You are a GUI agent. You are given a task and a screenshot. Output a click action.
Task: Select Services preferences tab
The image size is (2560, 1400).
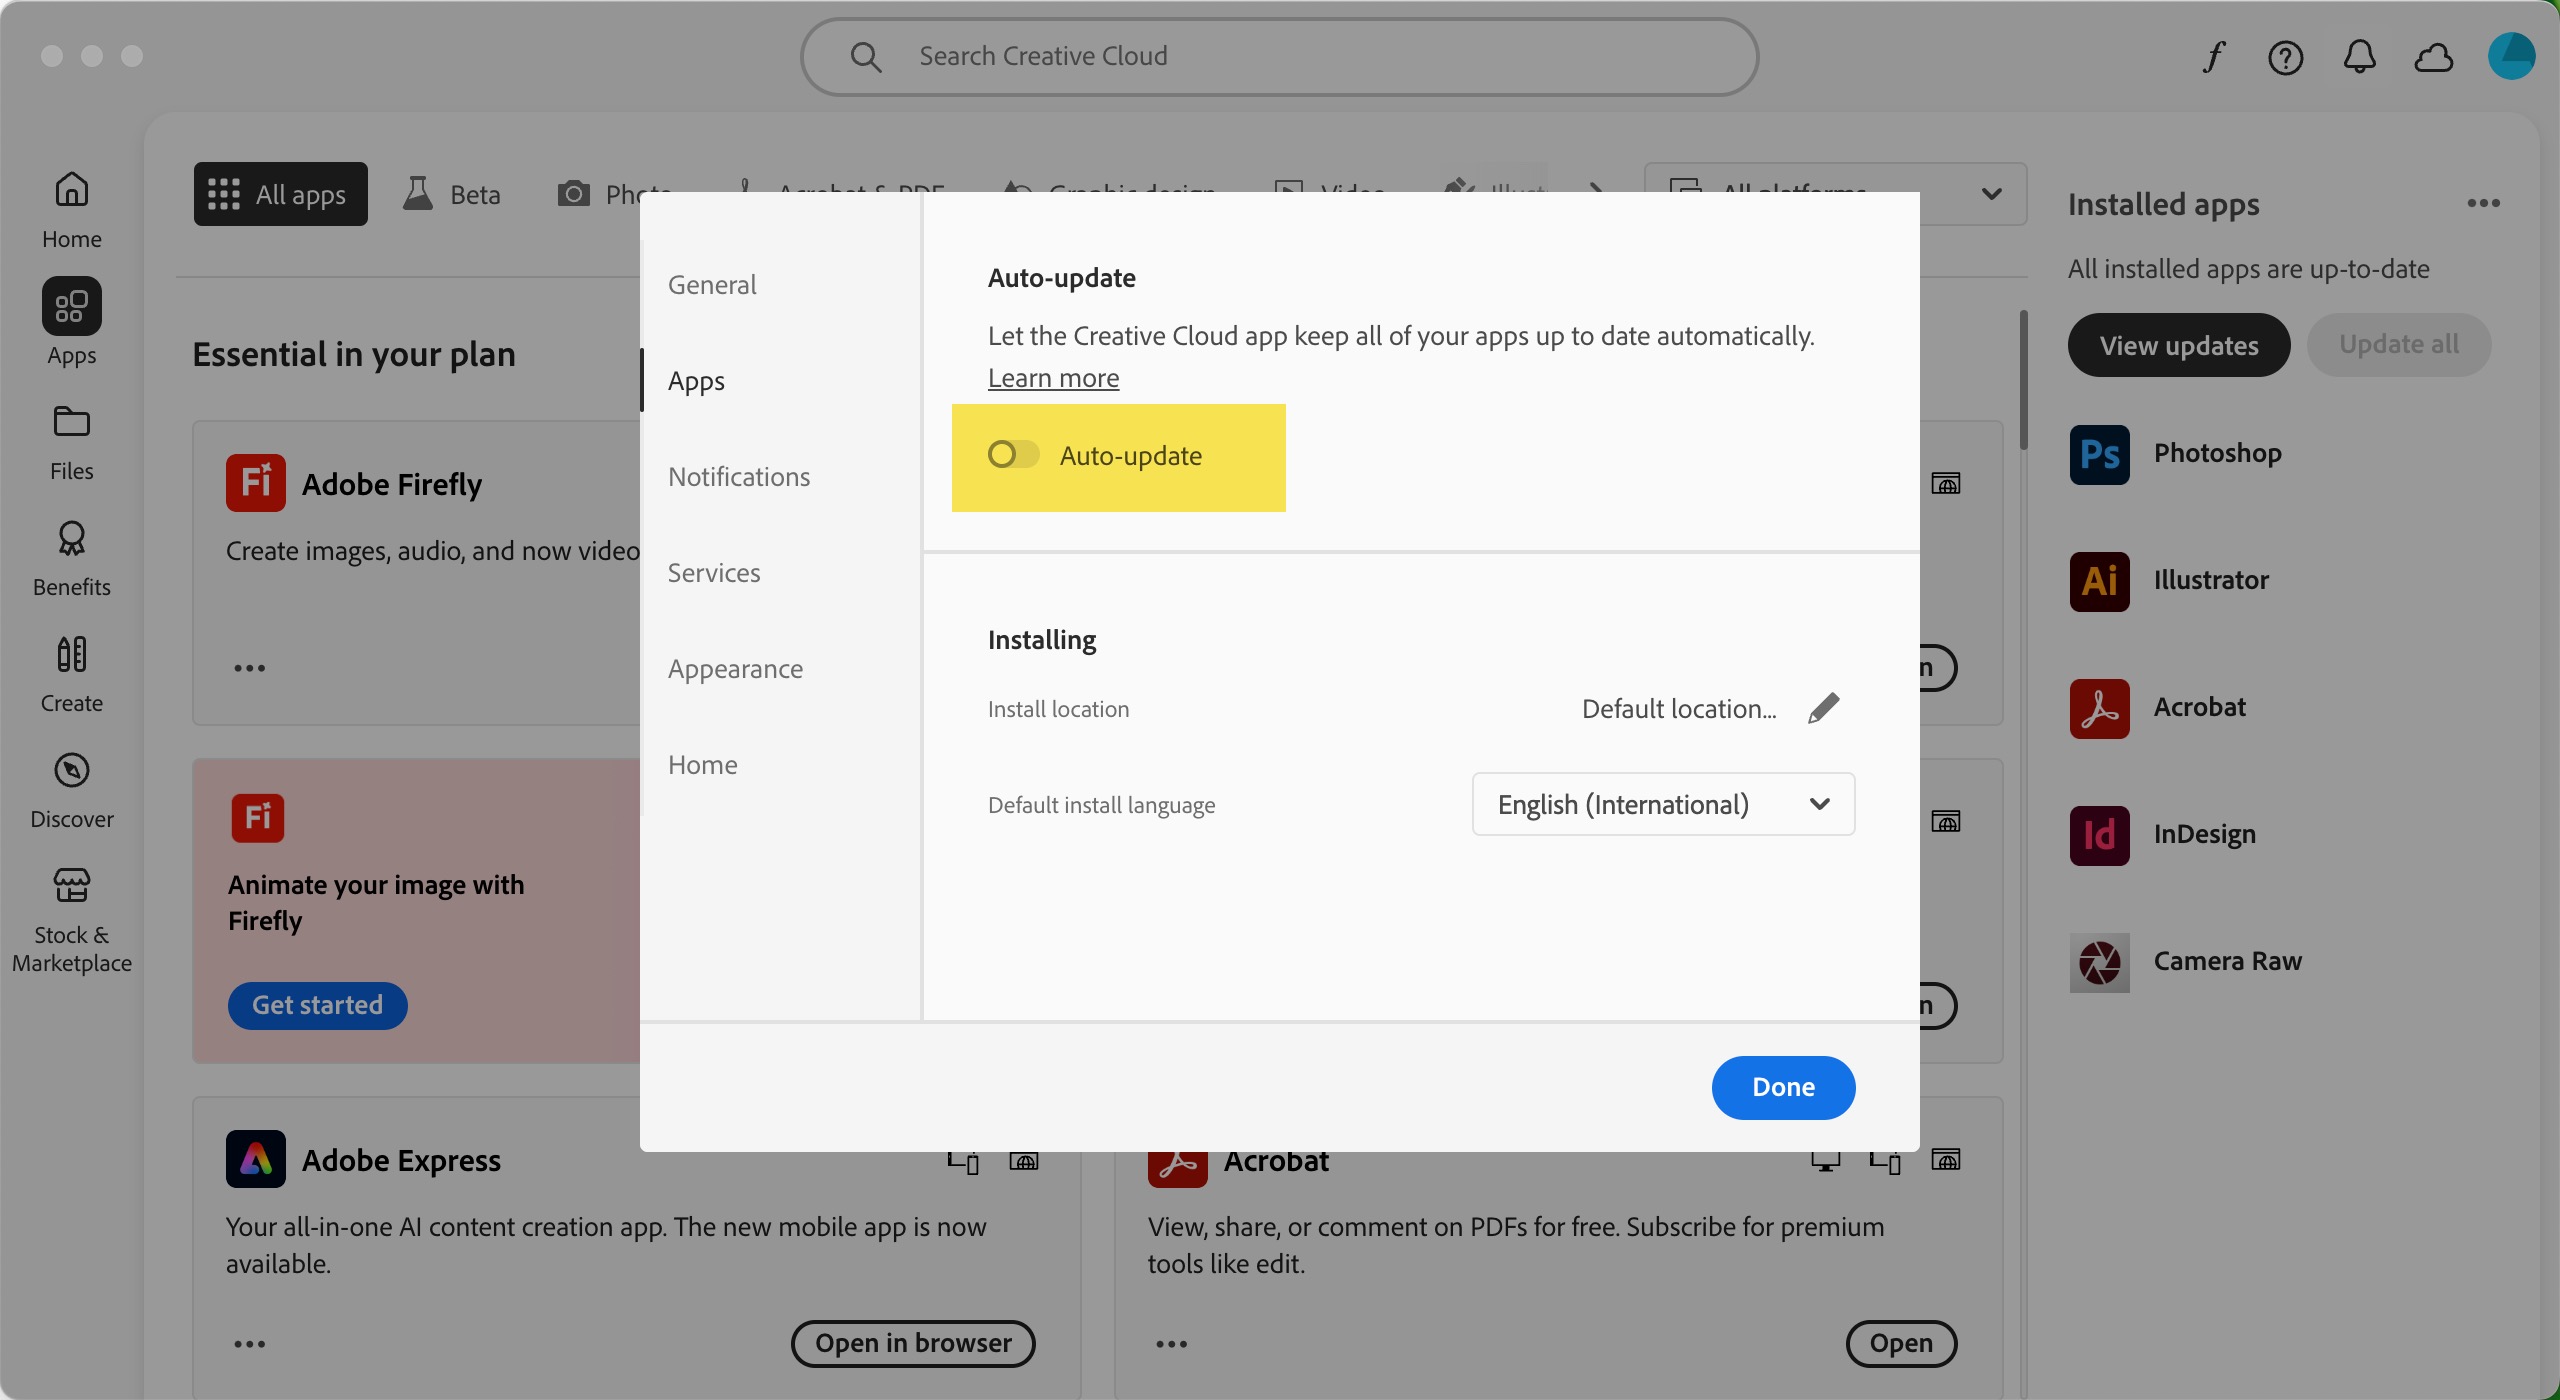point(714,573)
